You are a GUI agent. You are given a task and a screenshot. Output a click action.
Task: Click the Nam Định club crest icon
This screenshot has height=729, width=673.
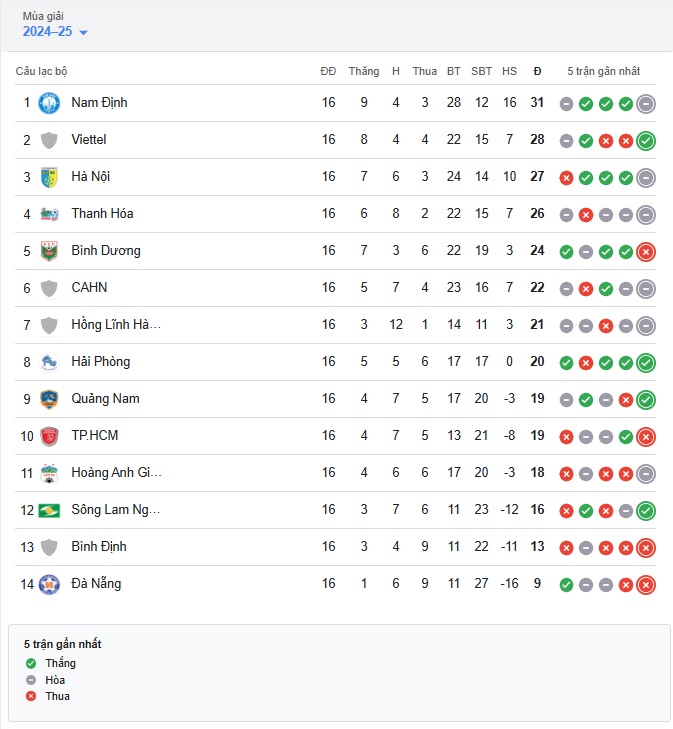49,103
